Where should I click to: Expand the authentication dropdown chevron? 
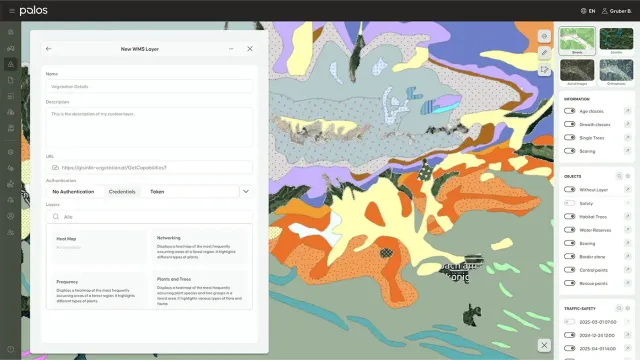246,191
